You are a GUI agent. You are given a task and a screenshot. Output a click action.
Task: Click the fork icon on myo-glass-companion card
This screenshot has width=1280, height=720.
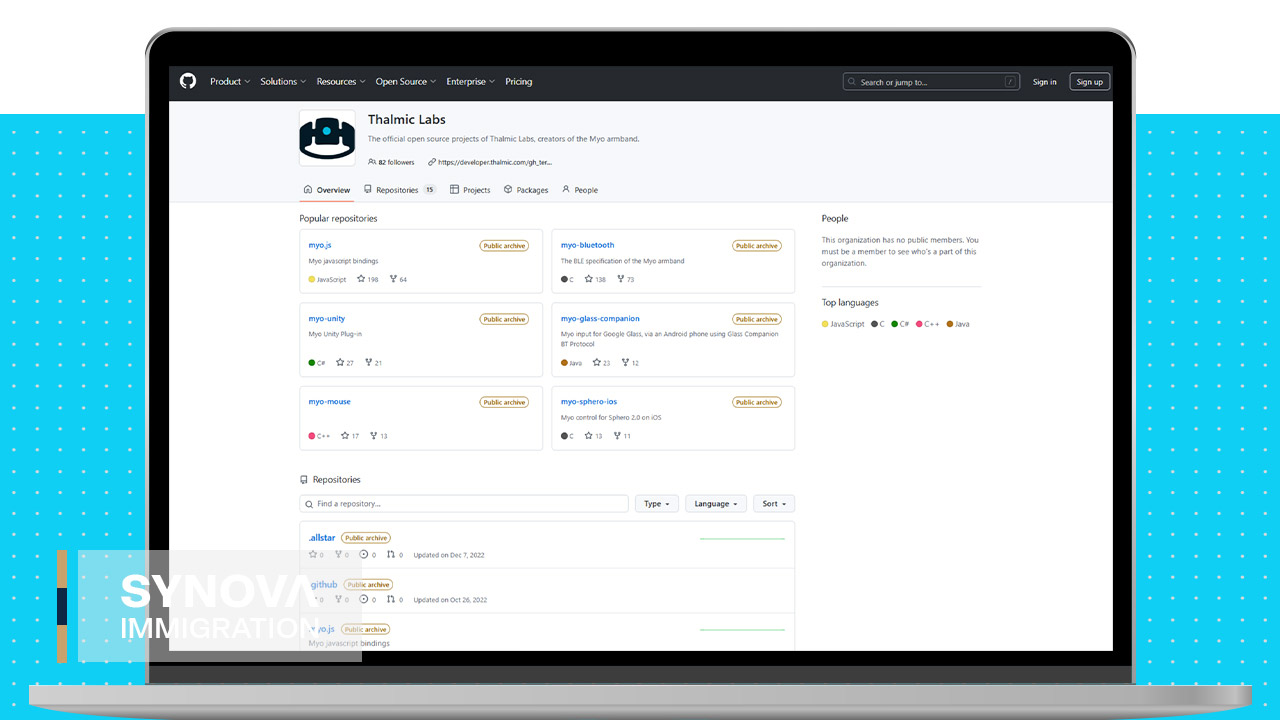(626, 362)
